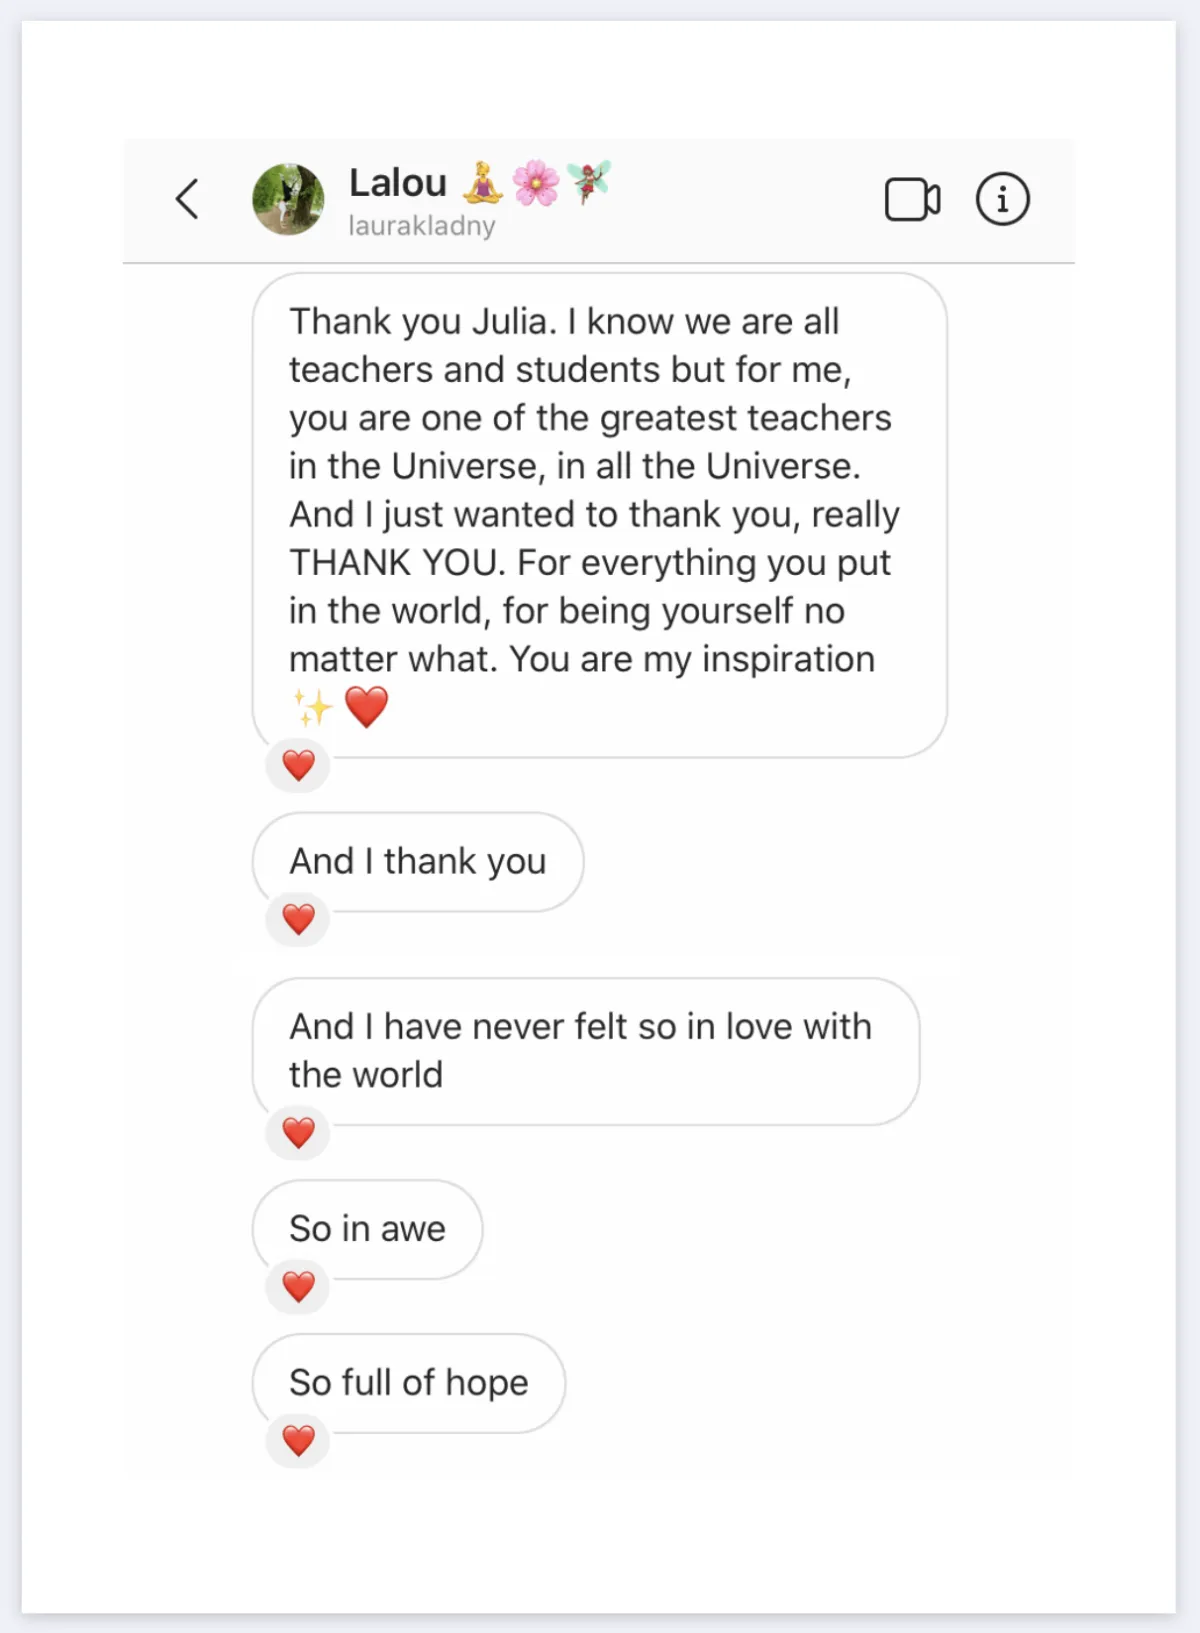
Task: Open Lalou's profile picture avatar
Action: coord(288,199)
